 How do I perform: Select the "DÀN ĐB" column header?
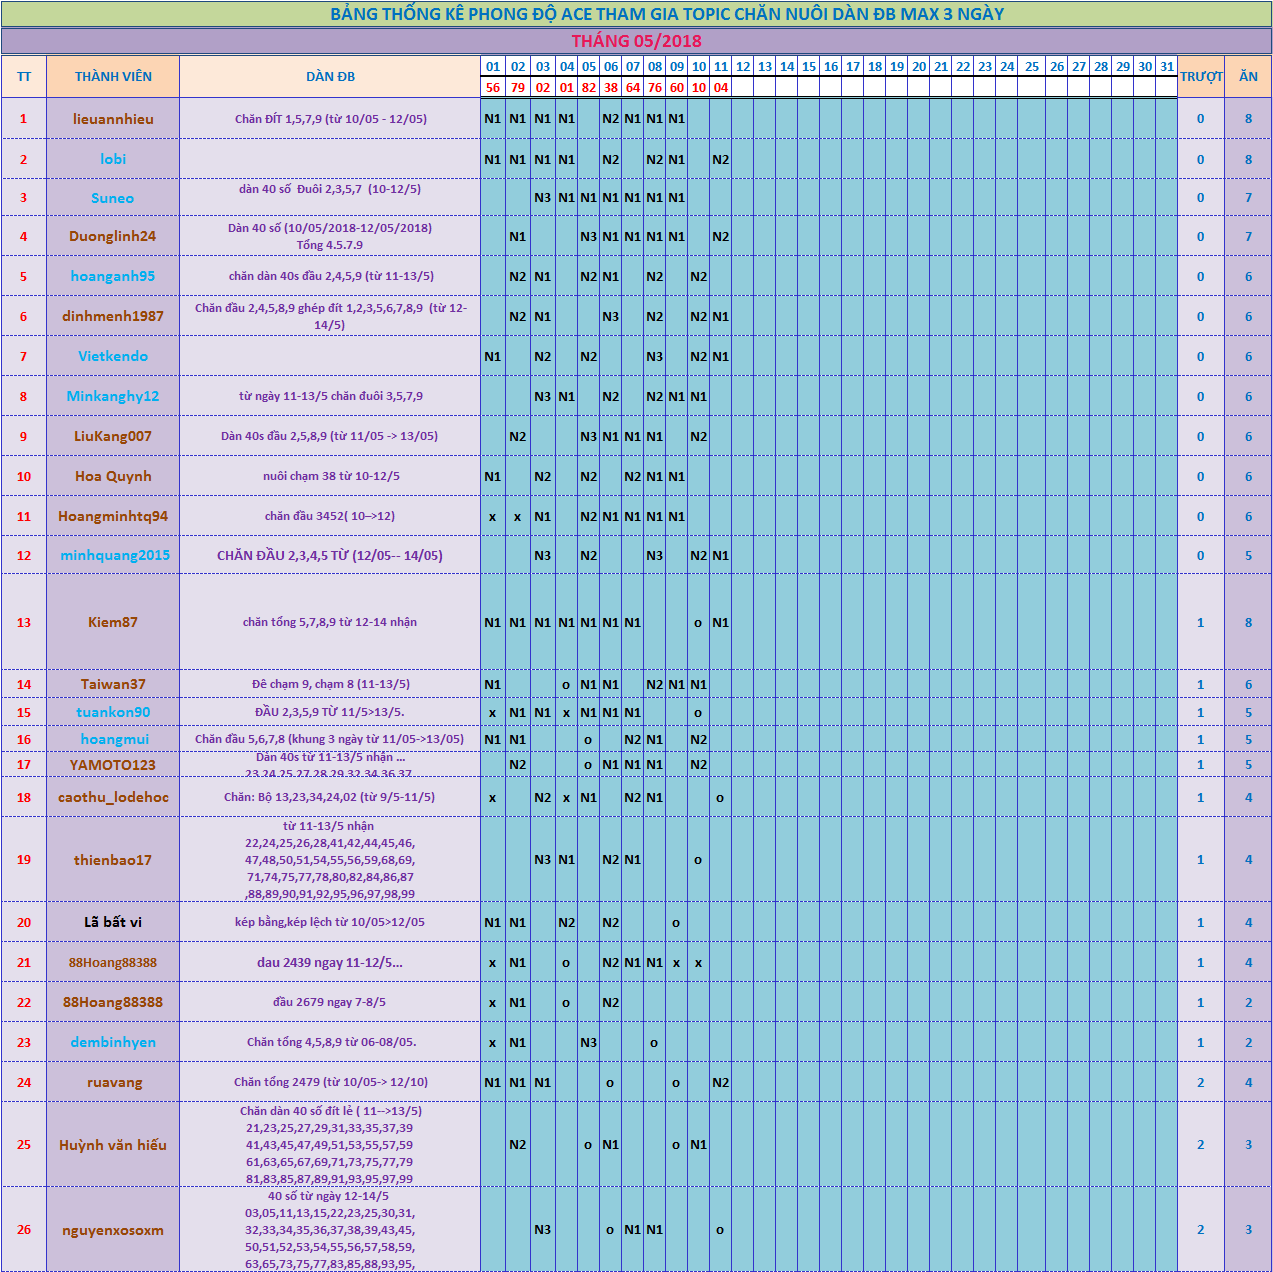330,77
